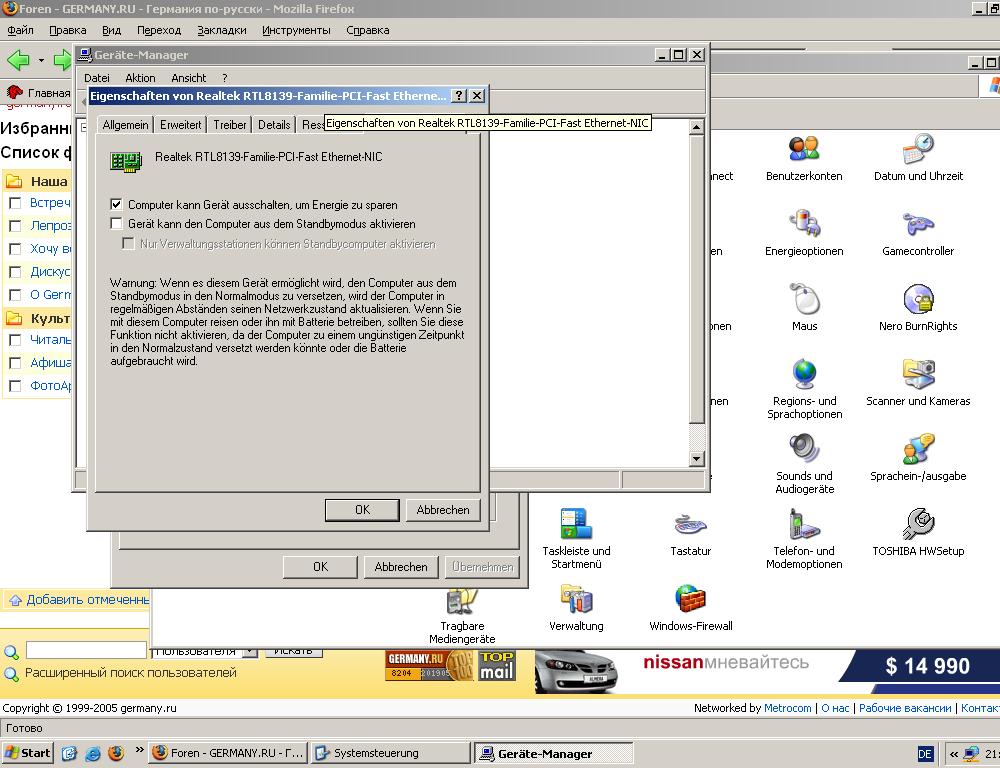
Task: Expand the quick launch overflow chevron
Action: (x=139, y=750)
